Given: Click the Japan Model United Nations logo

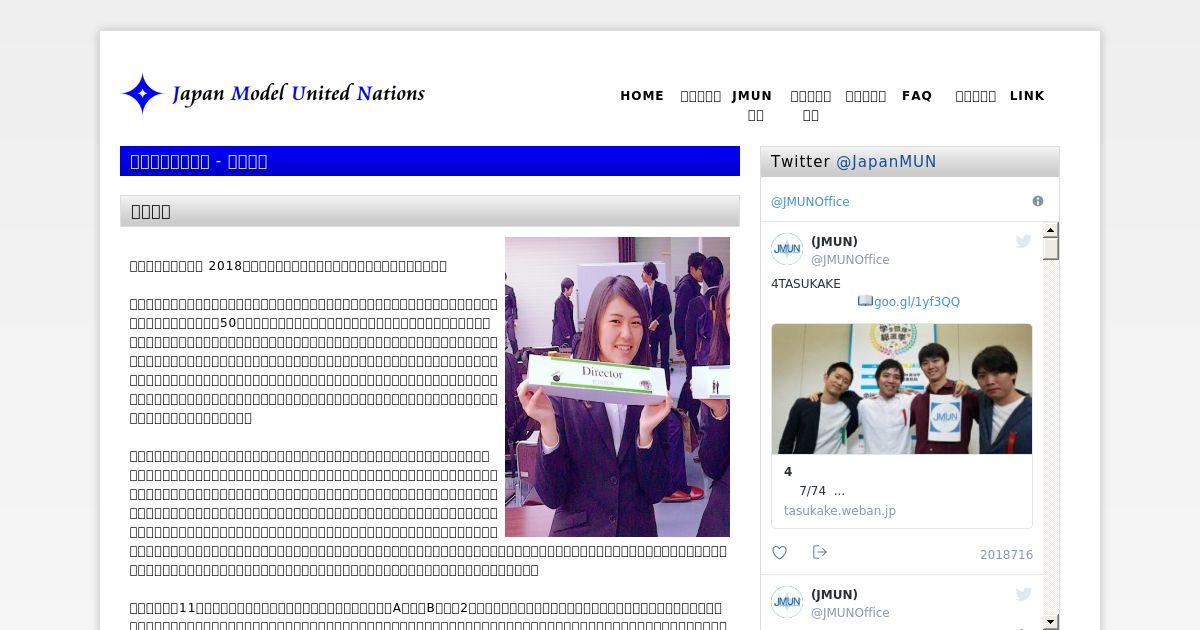Looking at the screenshot, I should 273,94.
